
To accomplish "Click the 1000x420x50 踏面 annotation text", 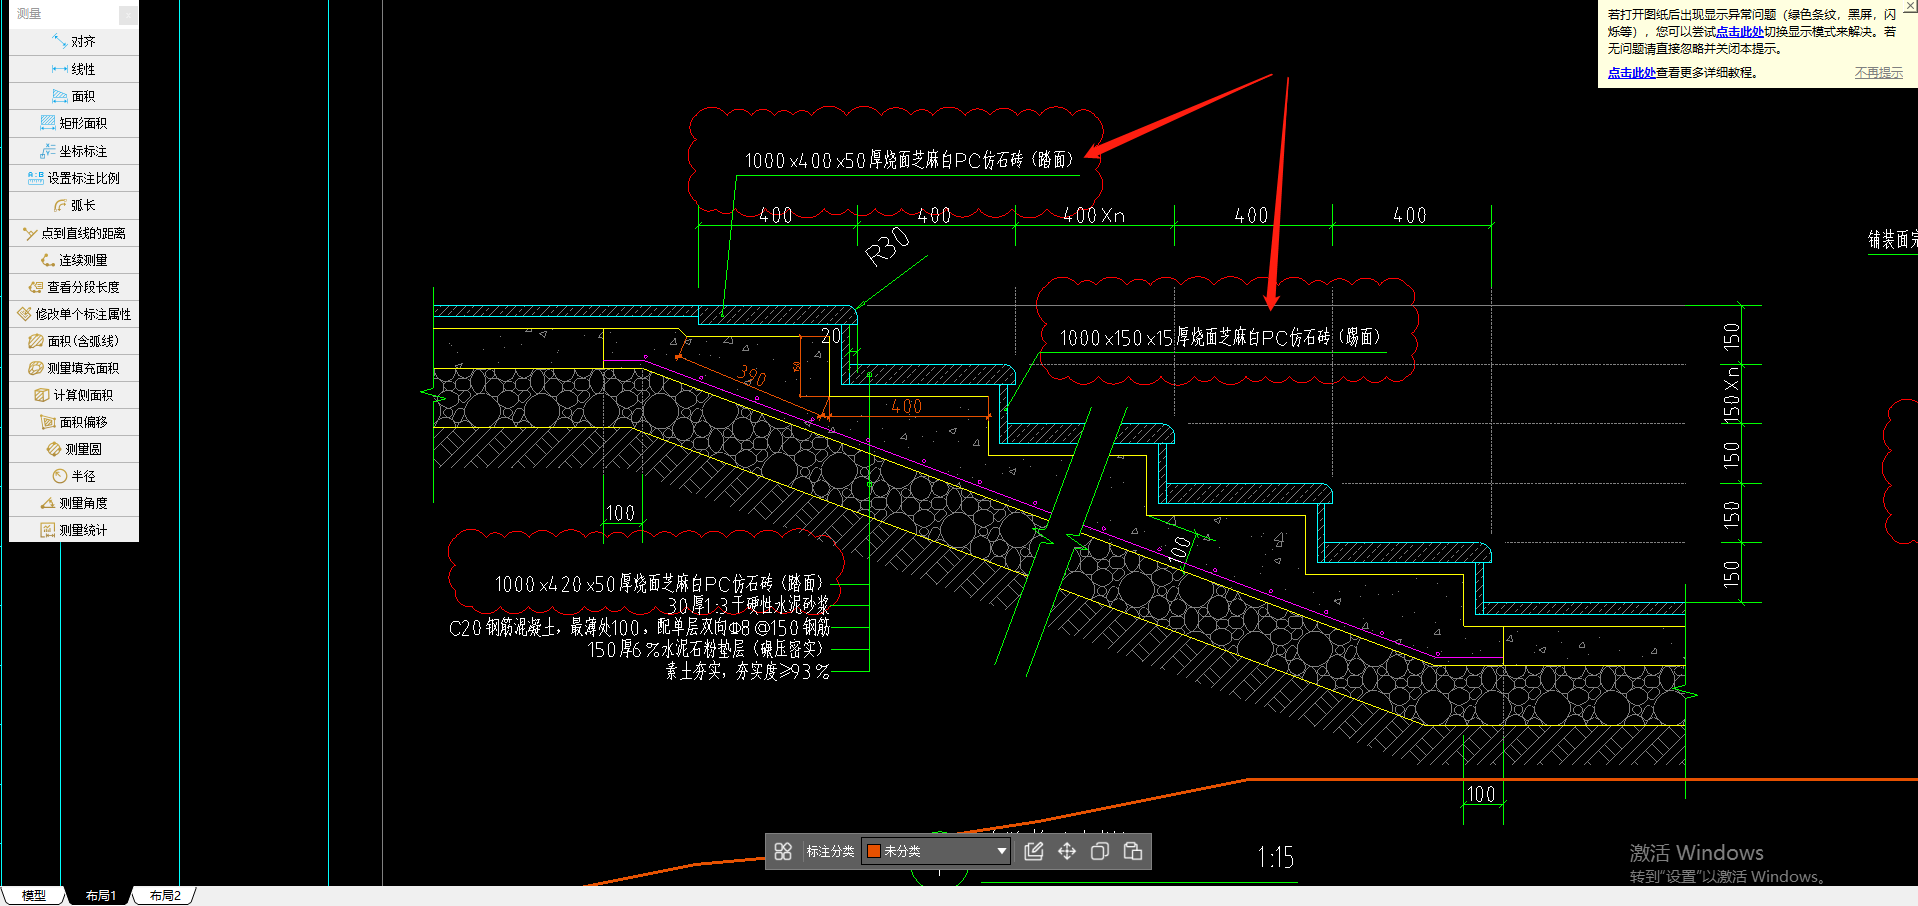I will [x=659, y=584].
